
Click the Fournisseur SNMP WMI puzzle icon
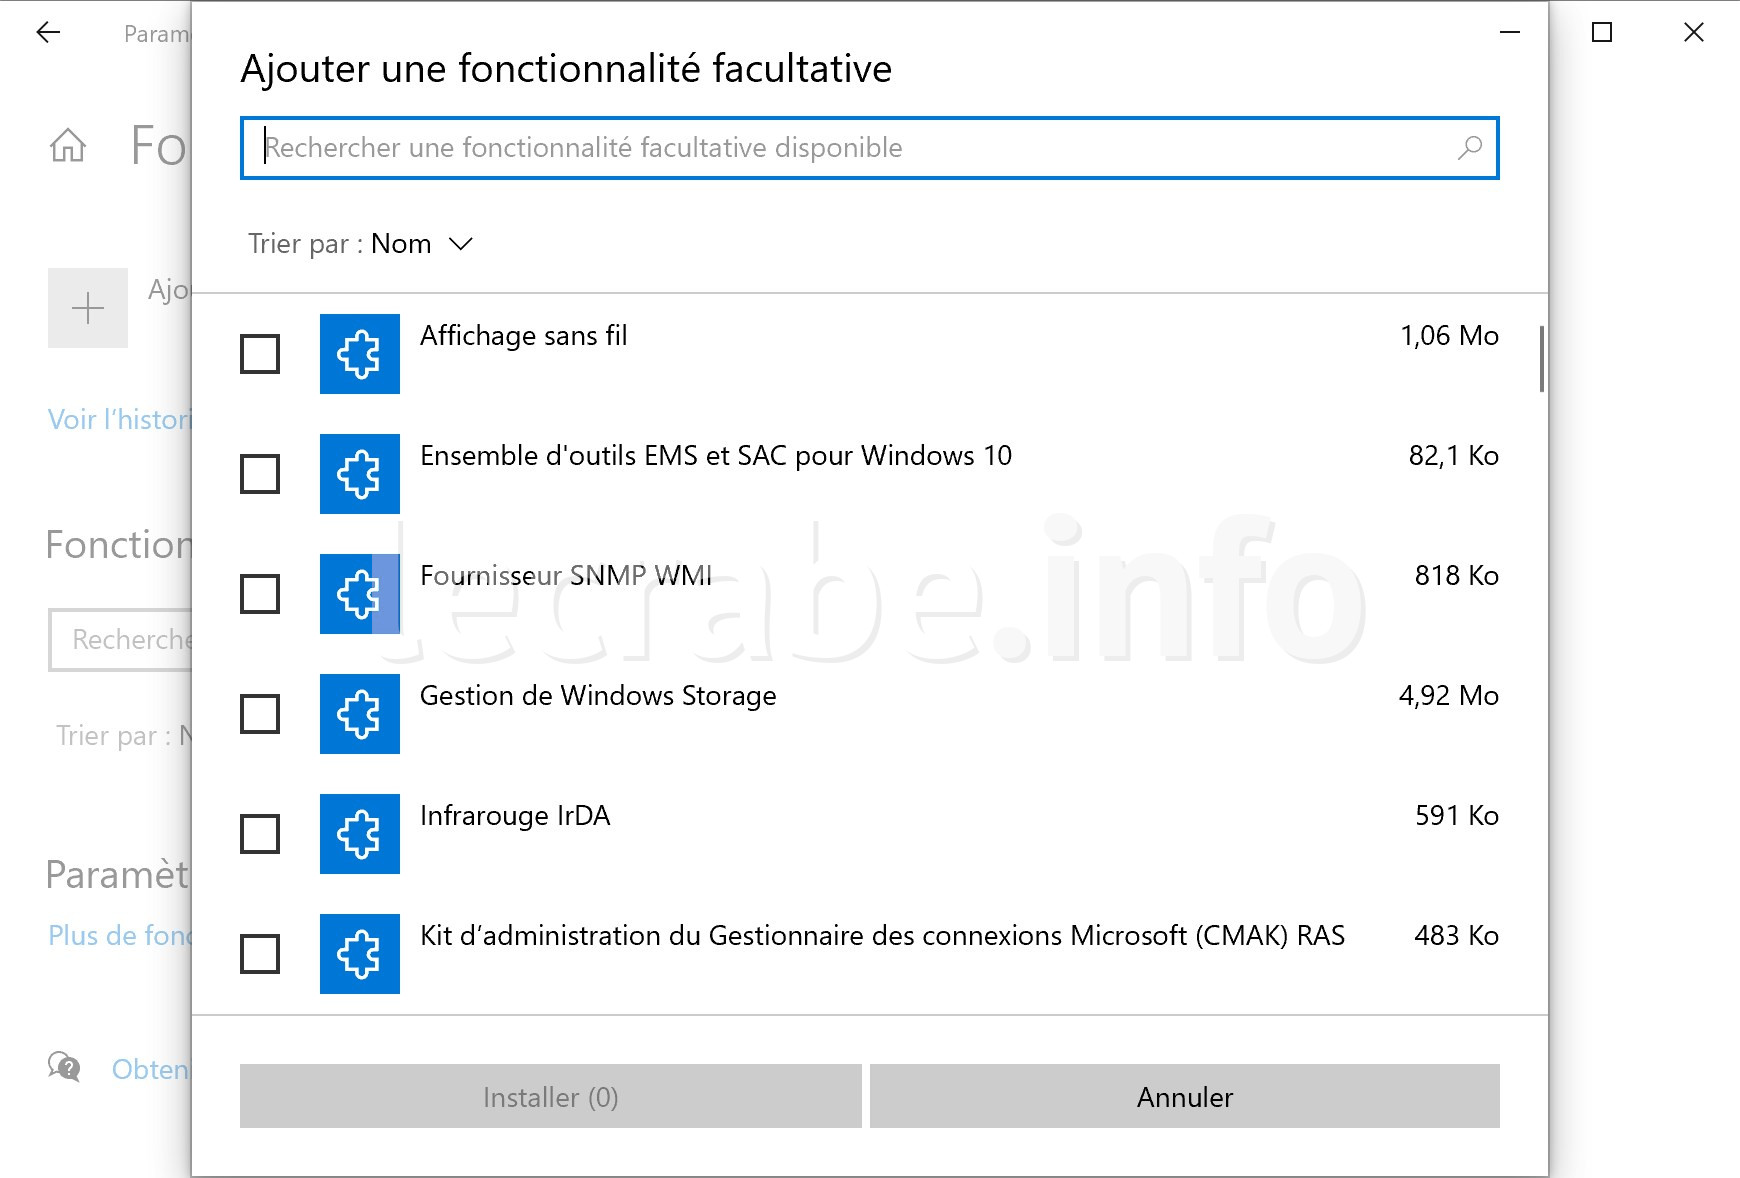click(360, 594)
